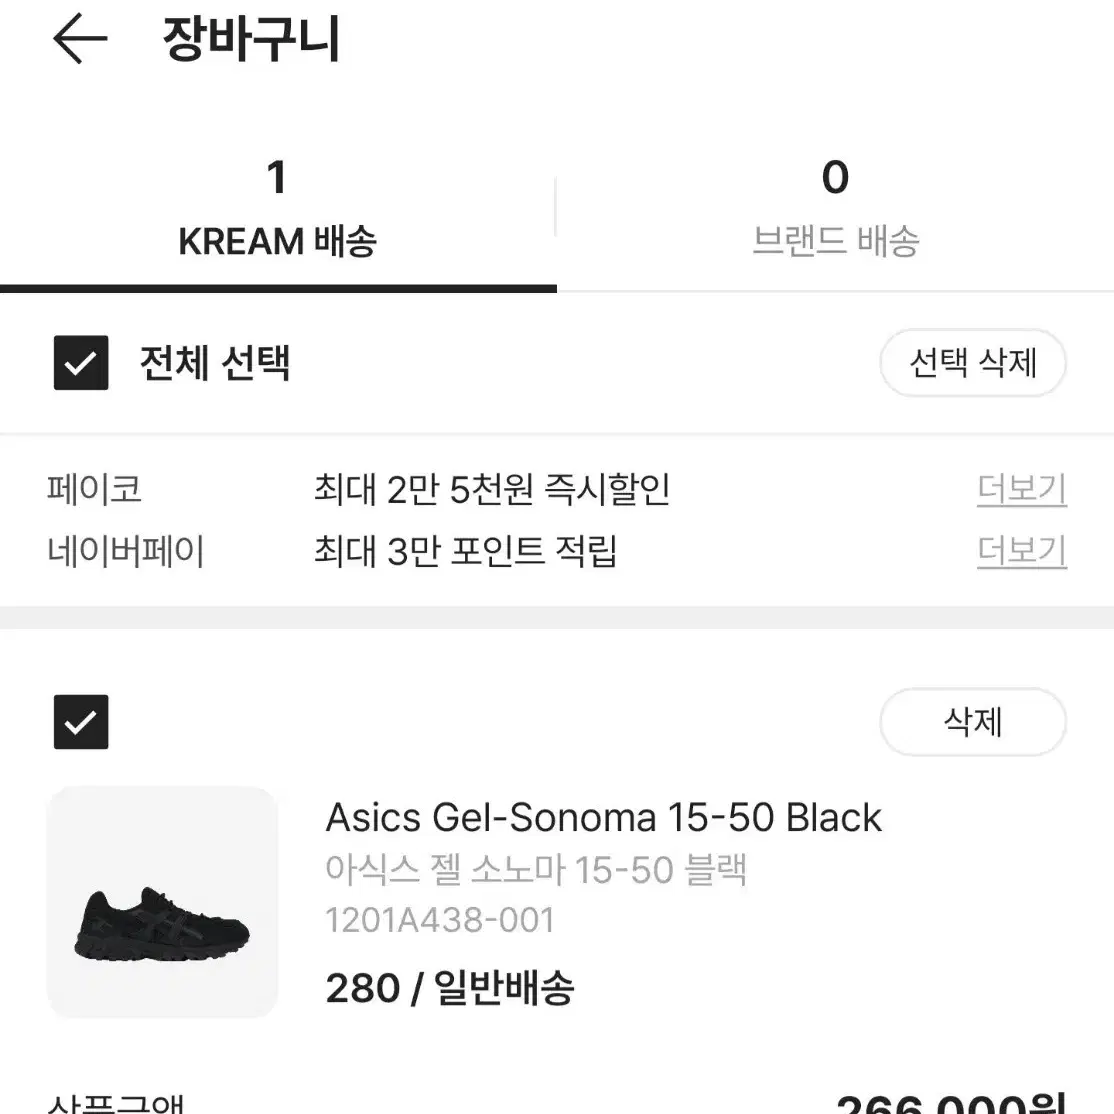Click the 선택 삭제 button
1114x1114 pixels.
[x=972, y=363]
